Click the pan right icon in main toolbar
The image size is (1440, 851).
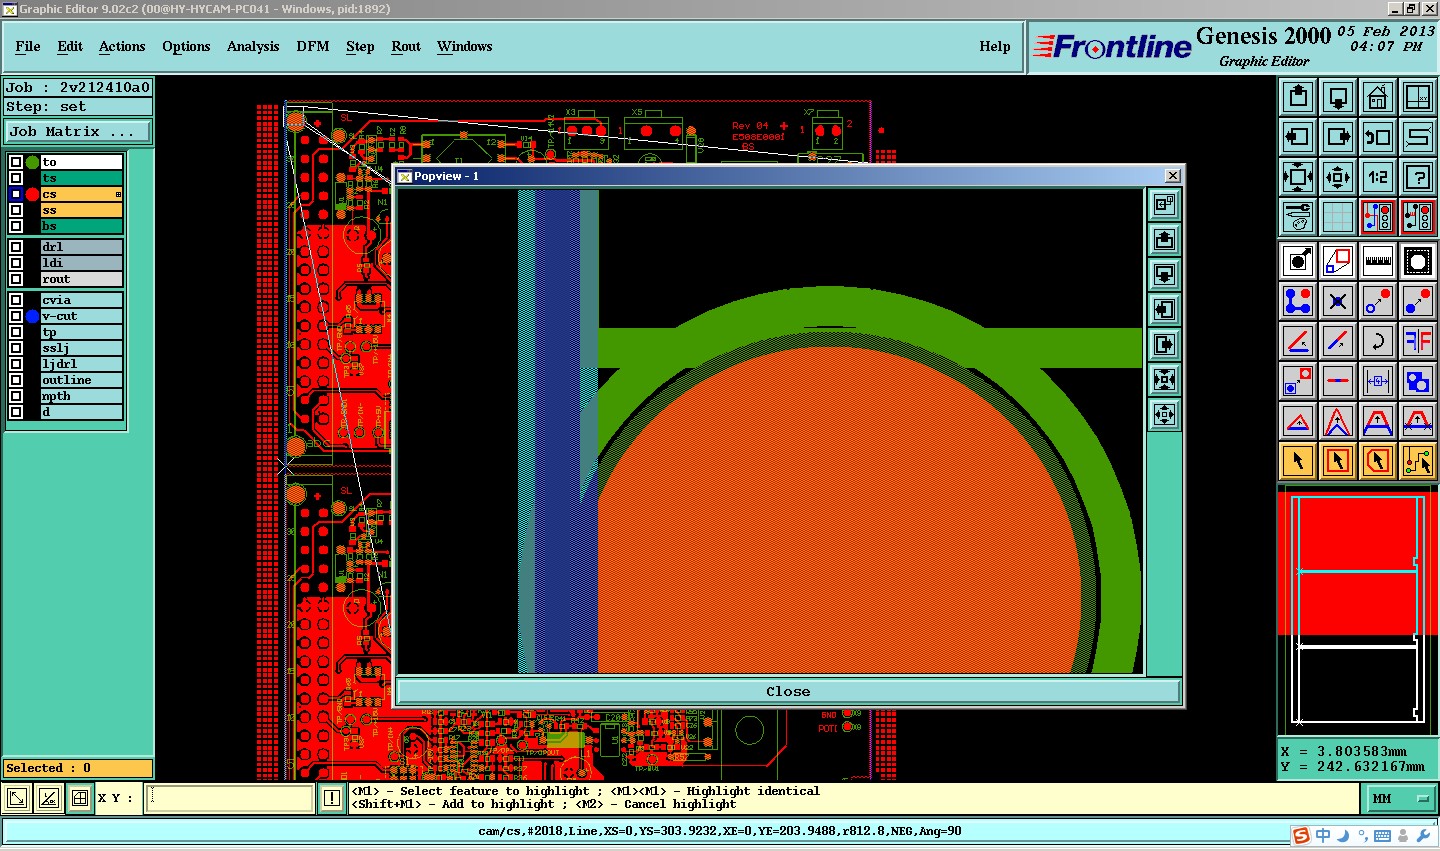point(1338,137)
